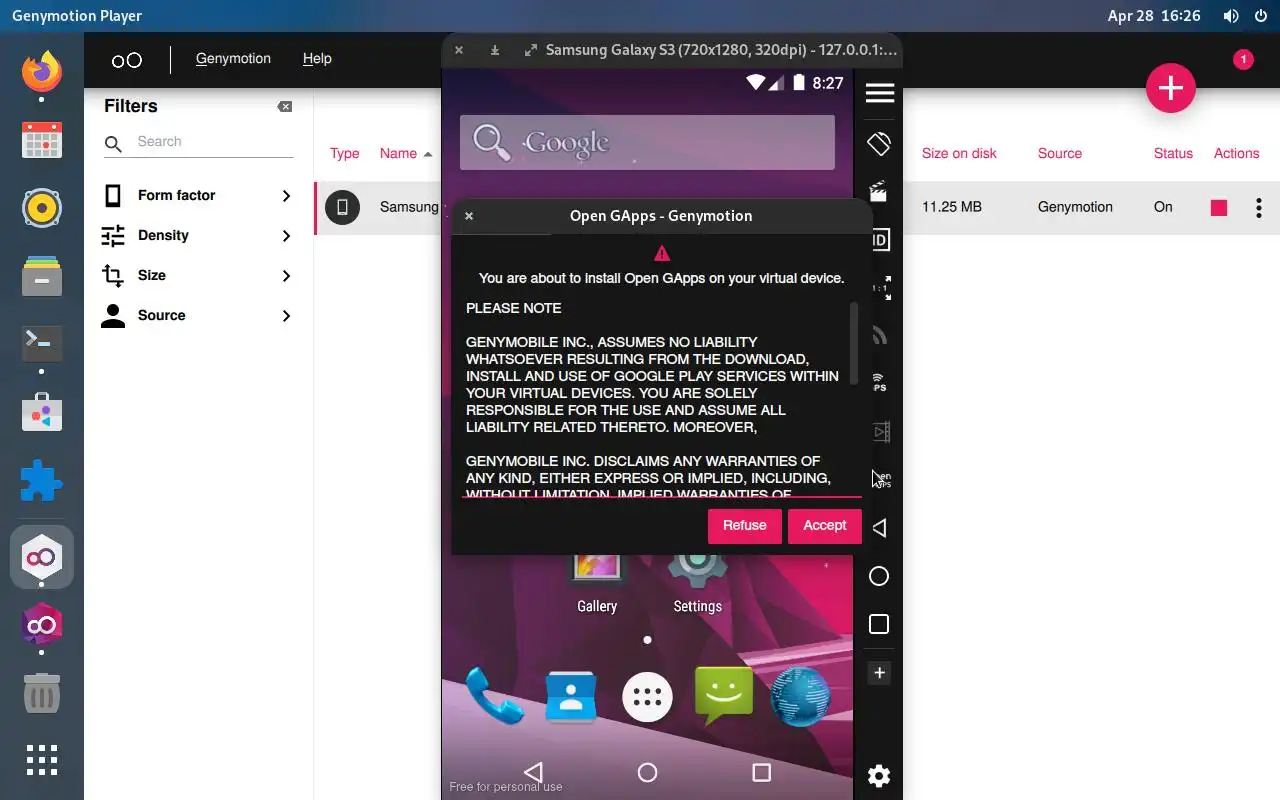The image size is (1280, 800).
Task: Click the toolbar Back triangle button
Action: [879, 528]
